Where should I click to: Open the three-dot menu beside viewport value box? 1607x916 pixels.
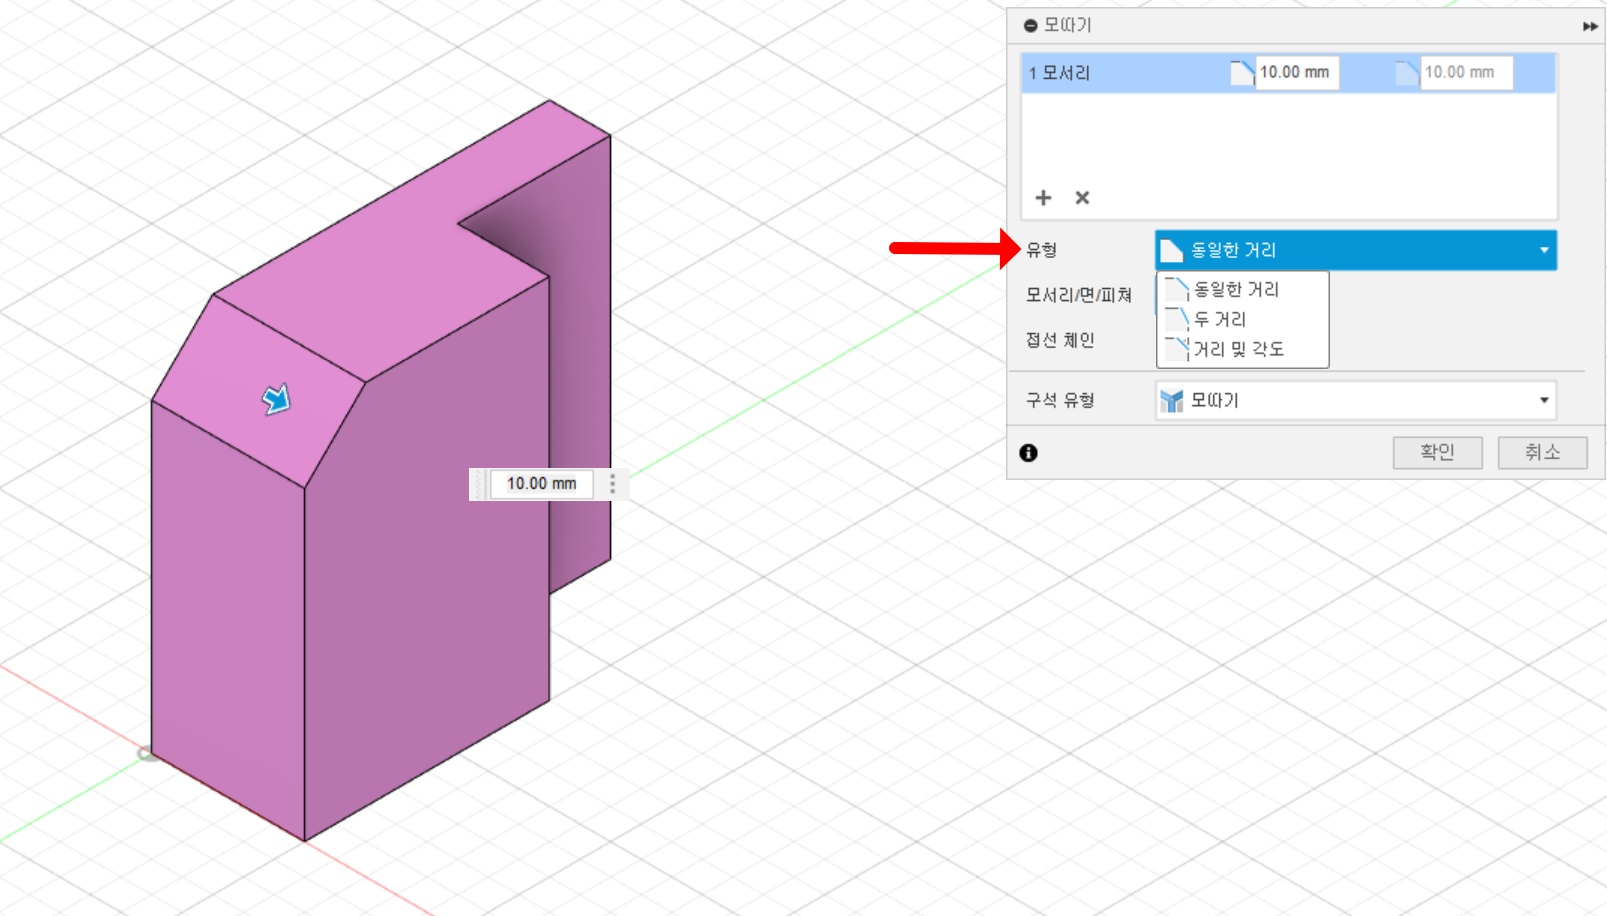(x=613, y=484)
